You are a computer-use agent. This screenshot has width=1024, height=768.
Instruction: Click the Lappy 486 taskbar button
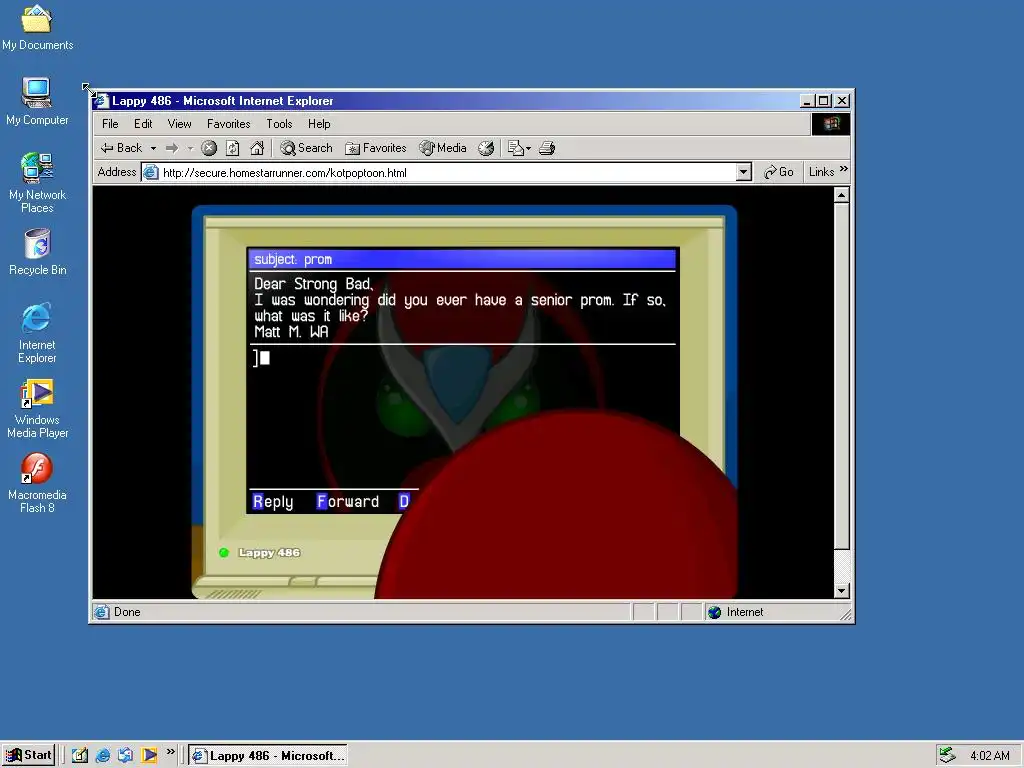268,756
